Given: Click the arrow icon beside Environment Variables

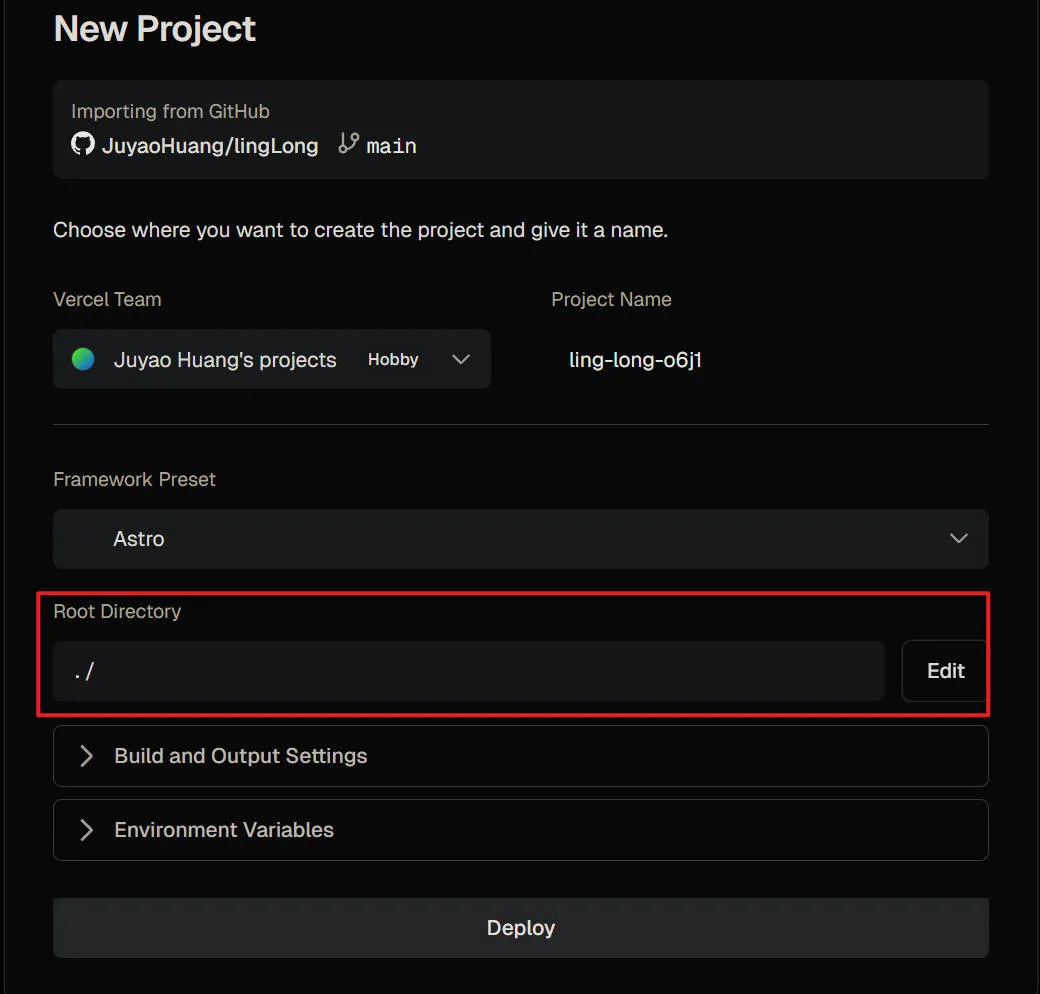Looking at the screenshot, I should pos(86,830).
